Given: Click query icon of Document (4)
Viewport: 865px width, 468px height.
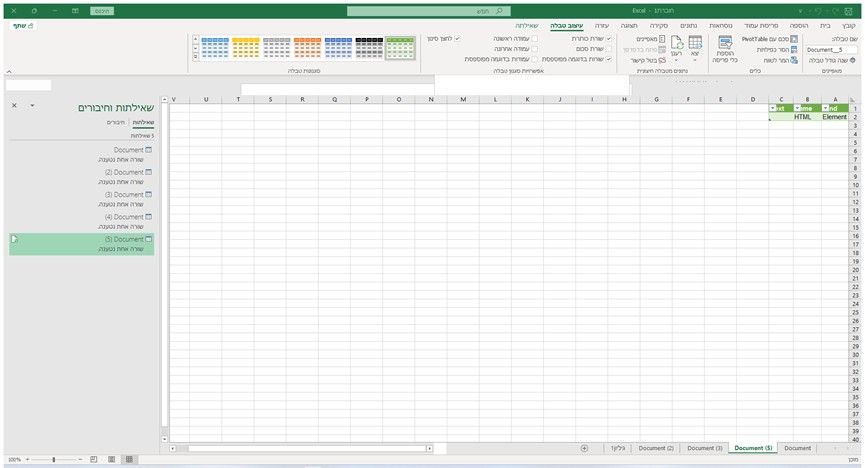Looking at the screenshot, I should pyautogui.click(x=148, y=217).
